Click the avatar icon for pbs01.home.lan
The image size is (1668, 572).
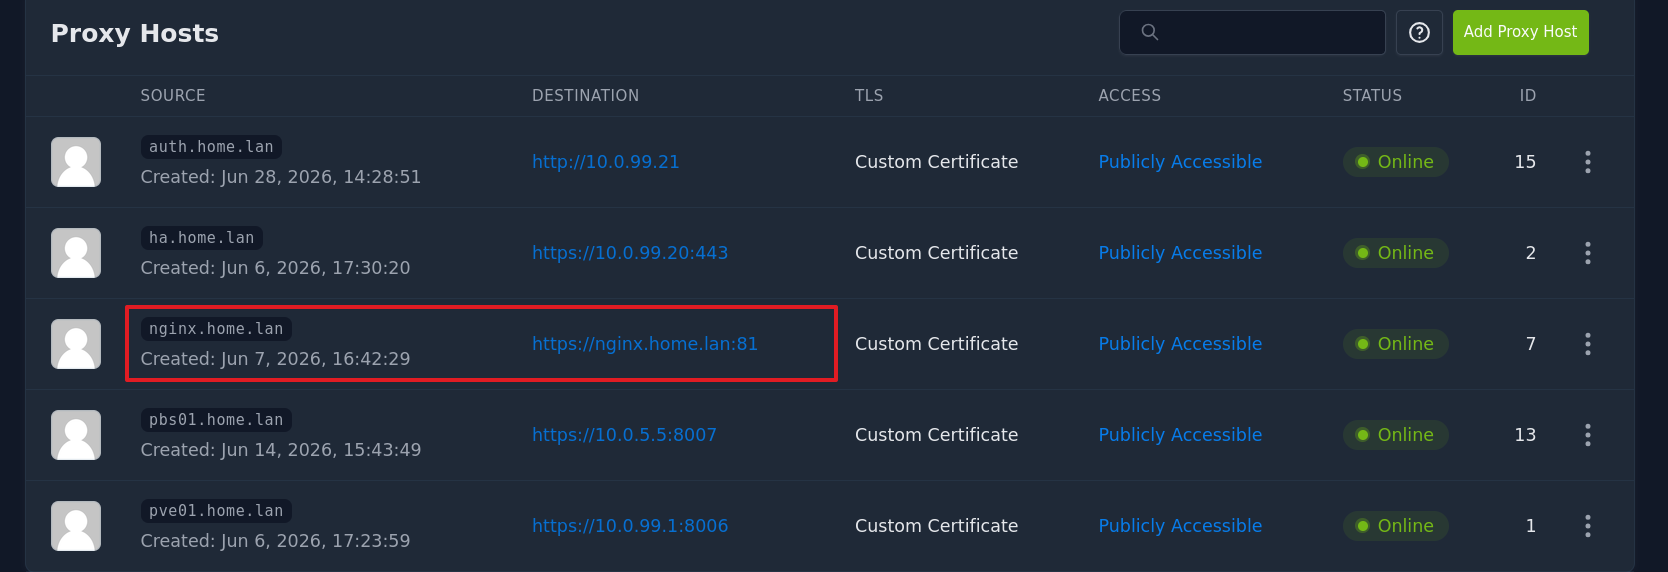(76, 435)
